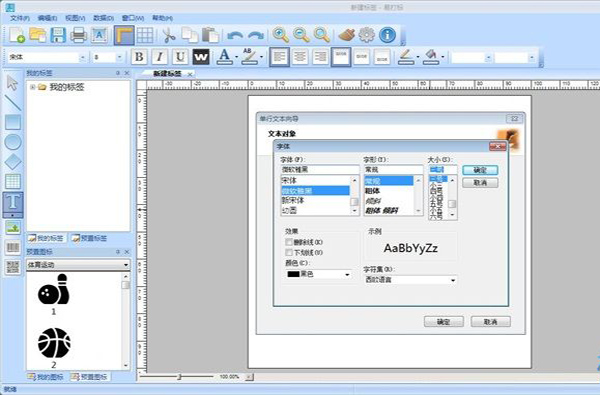Viewport: 600px width, 395px height.
Task: Enable the underline (下划线) checkbox
Action: (x=289, y=253)
